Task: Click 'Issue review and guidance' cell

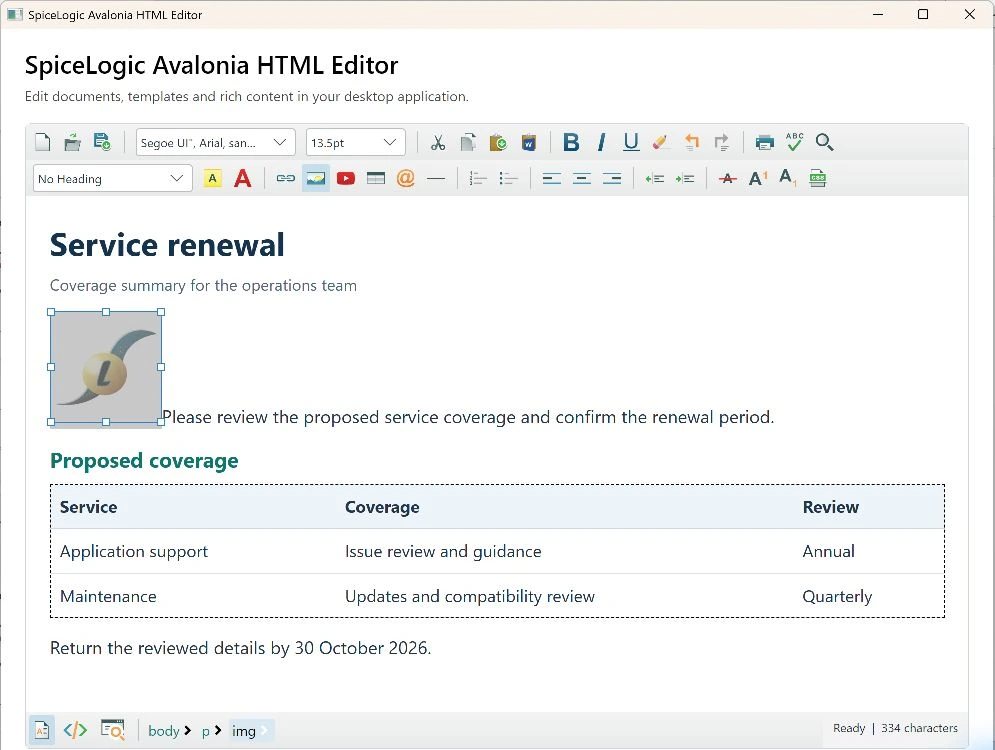Action: [566, 551]
